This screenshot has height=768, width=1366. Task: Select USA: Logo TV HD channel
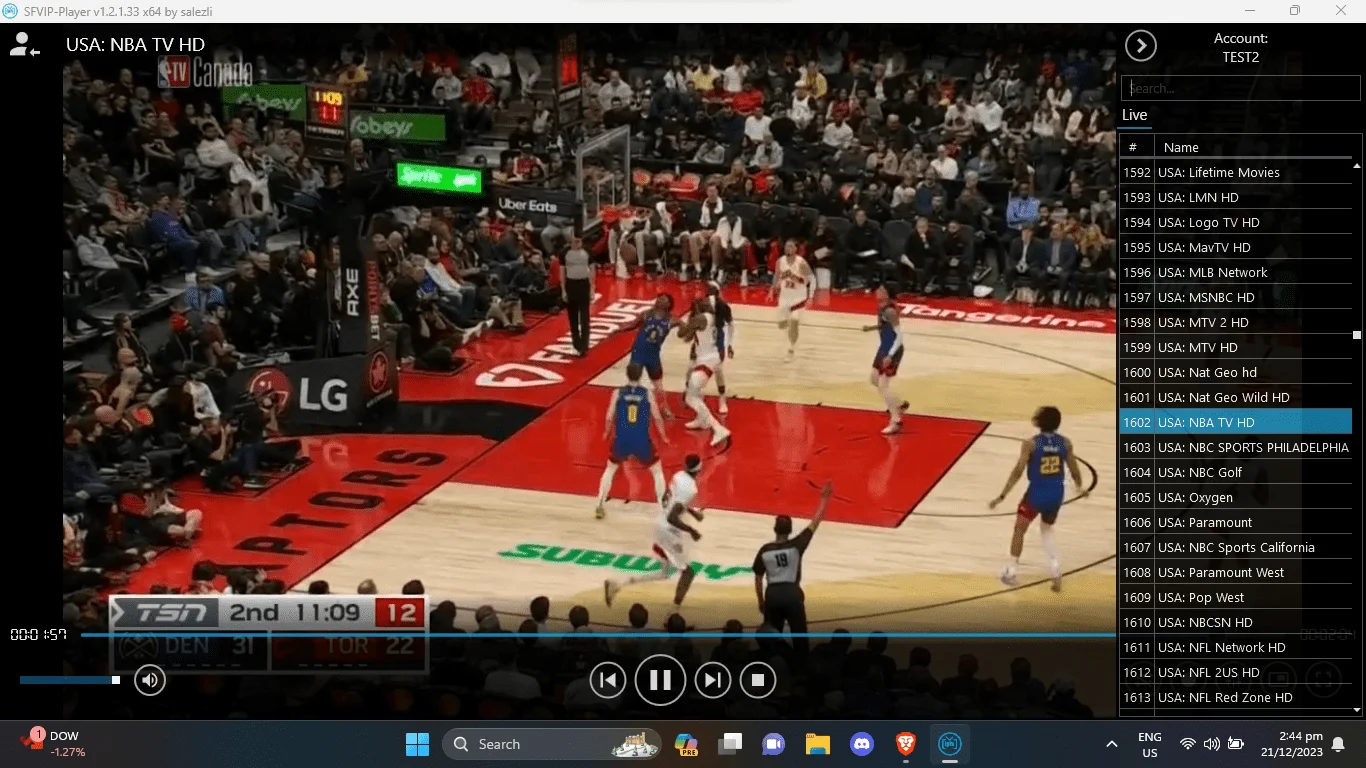(x=1236, y=222)
